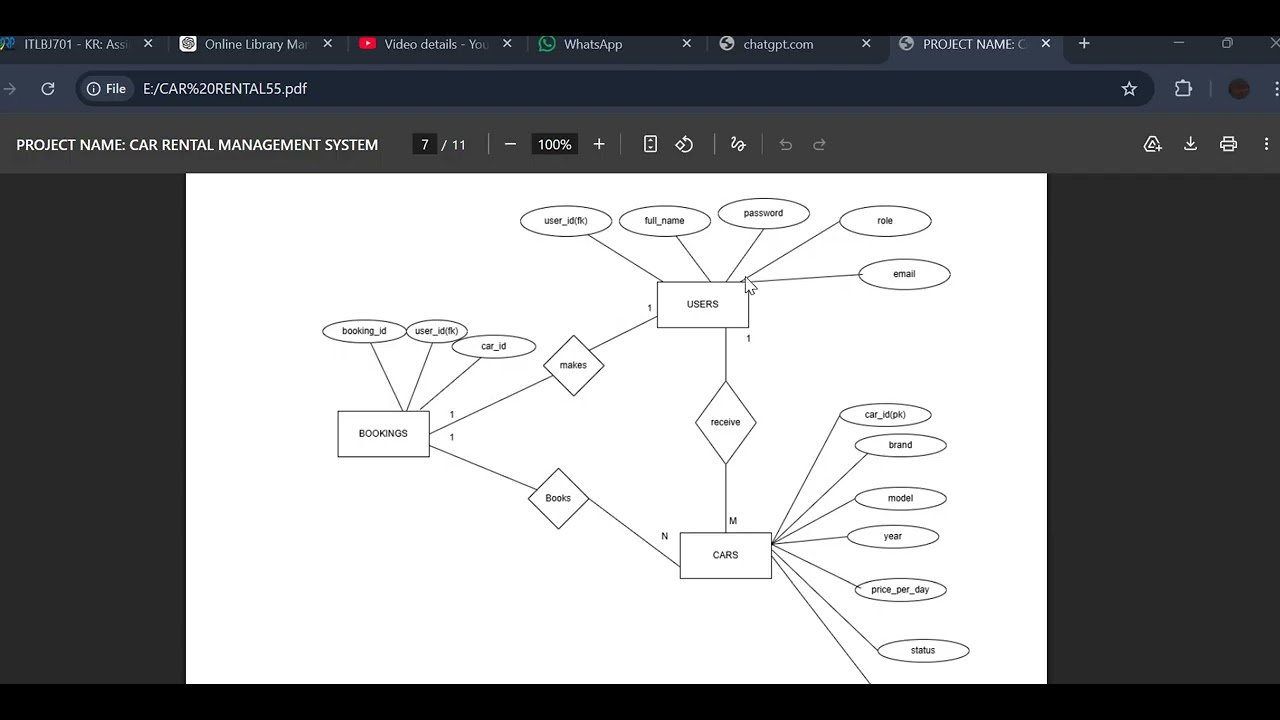Download the PDF file
The width and height of the screenshot is (1280, 720).
(x=1190, y=145)
